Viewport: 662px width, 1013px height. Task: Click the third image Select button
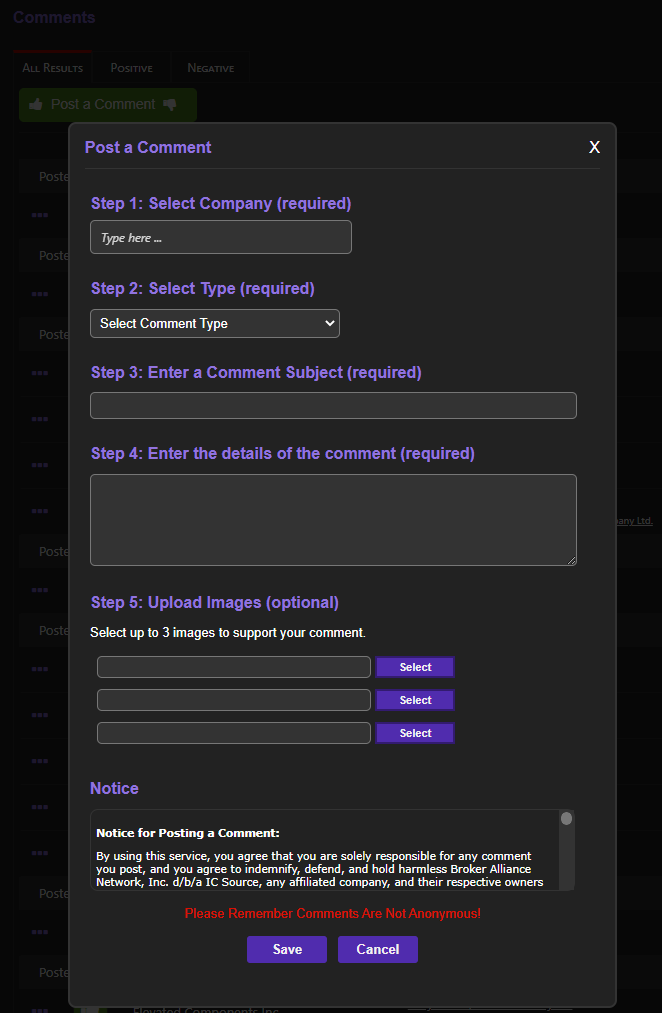[415, 734]
